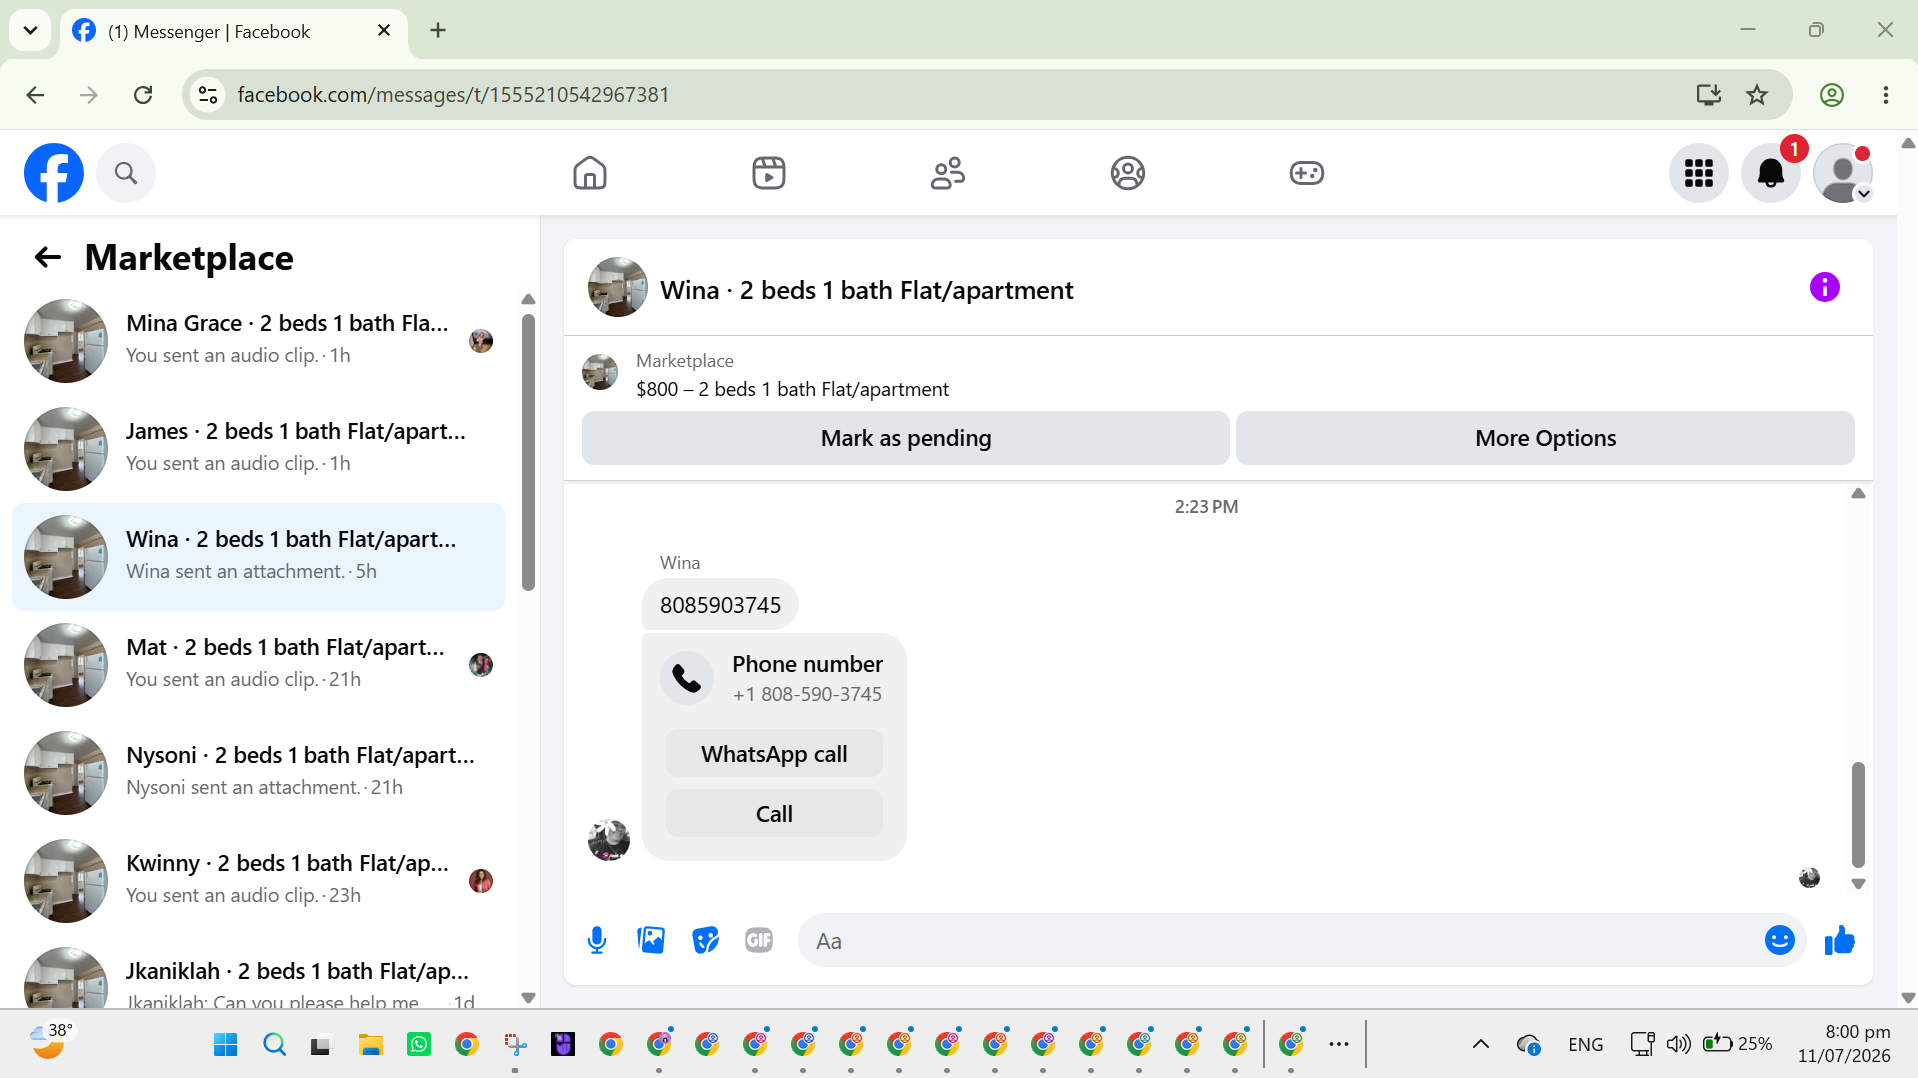Screen dimensions: 1918x1078
Task: Expand the taskbar overflow apps menu
Action: (x=1339, y=1045)
